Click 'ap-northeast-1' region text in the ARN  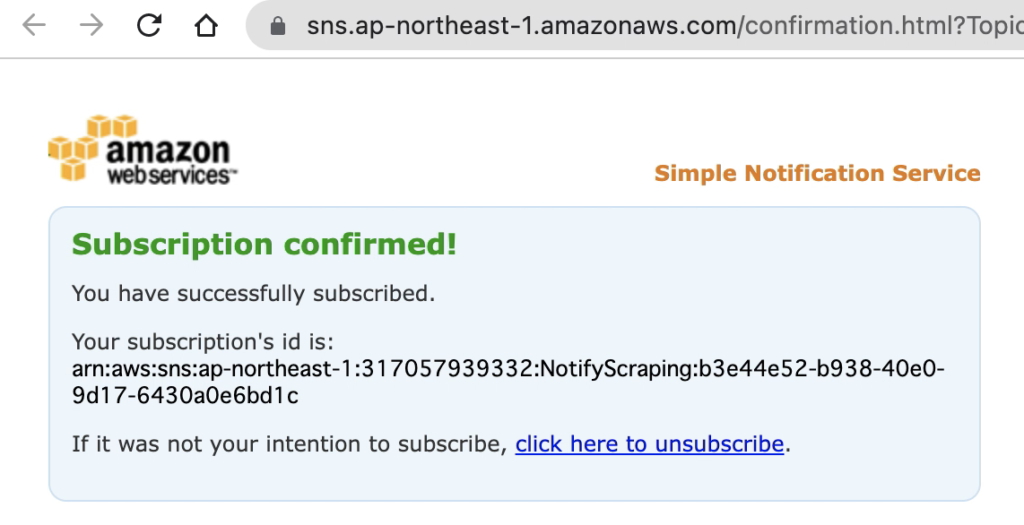click(274, 369)
